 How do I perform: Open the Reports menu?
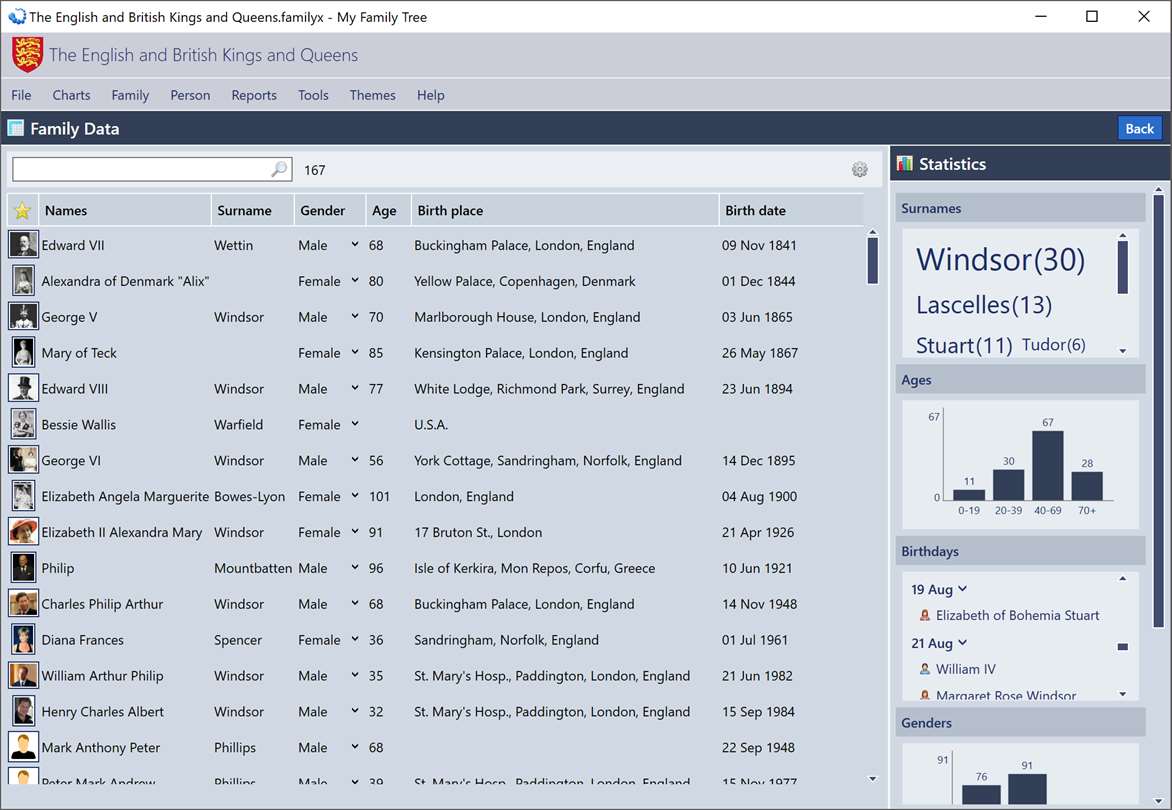click(254, 95)
